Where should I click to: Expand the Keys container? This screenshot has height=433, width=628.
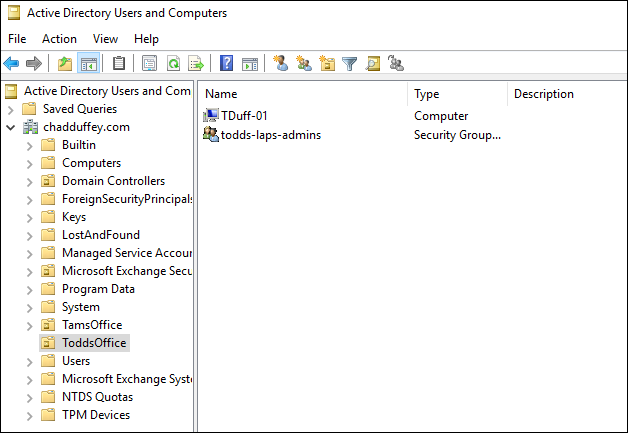coord(30,218)
